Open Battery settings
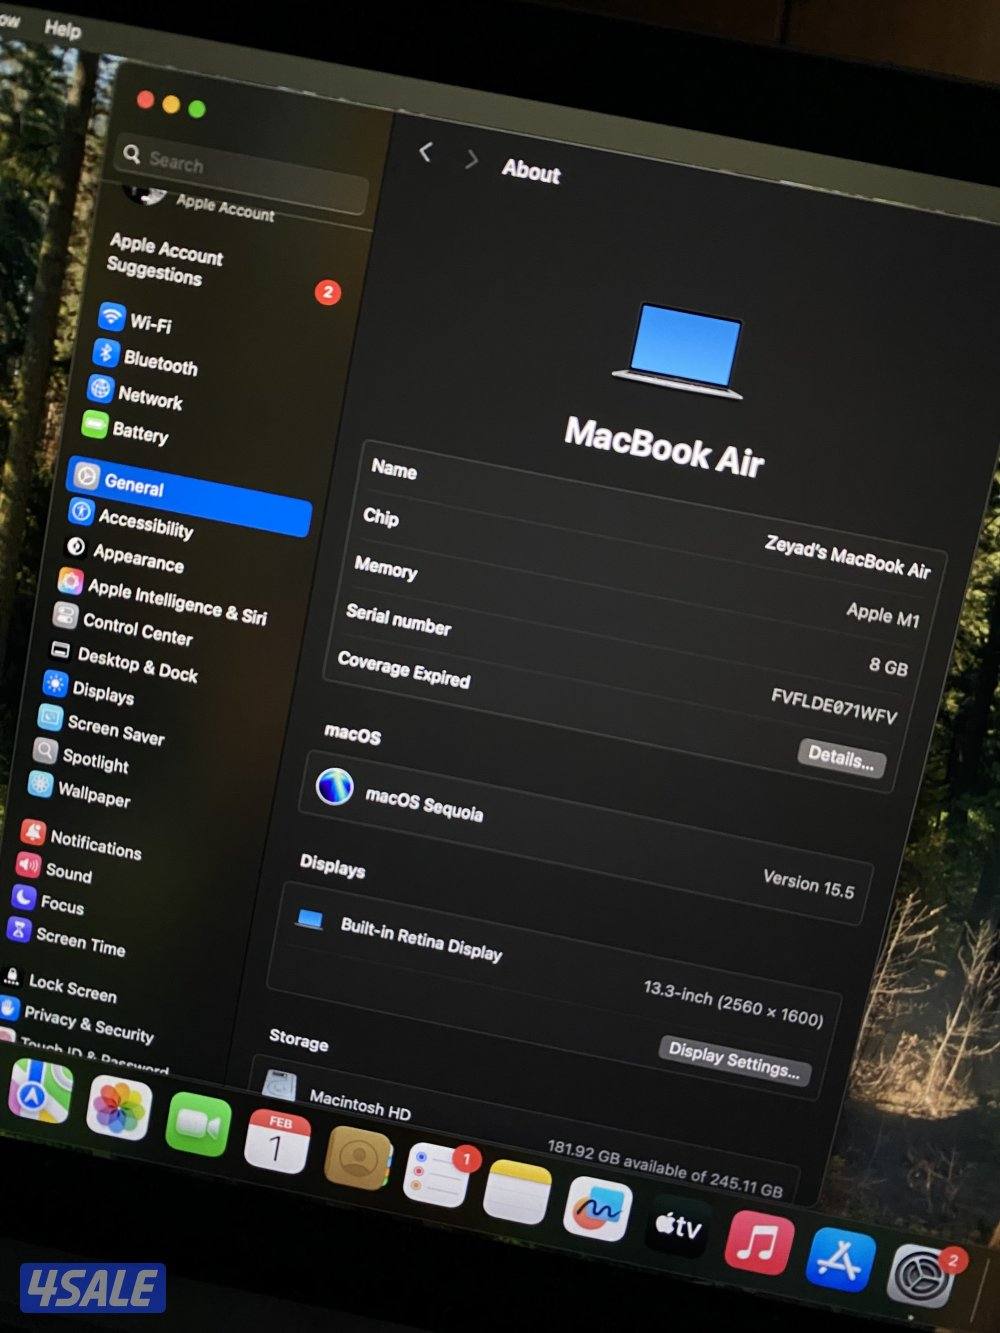This screenshot has width=1000, height=1333. coord(139,432)
